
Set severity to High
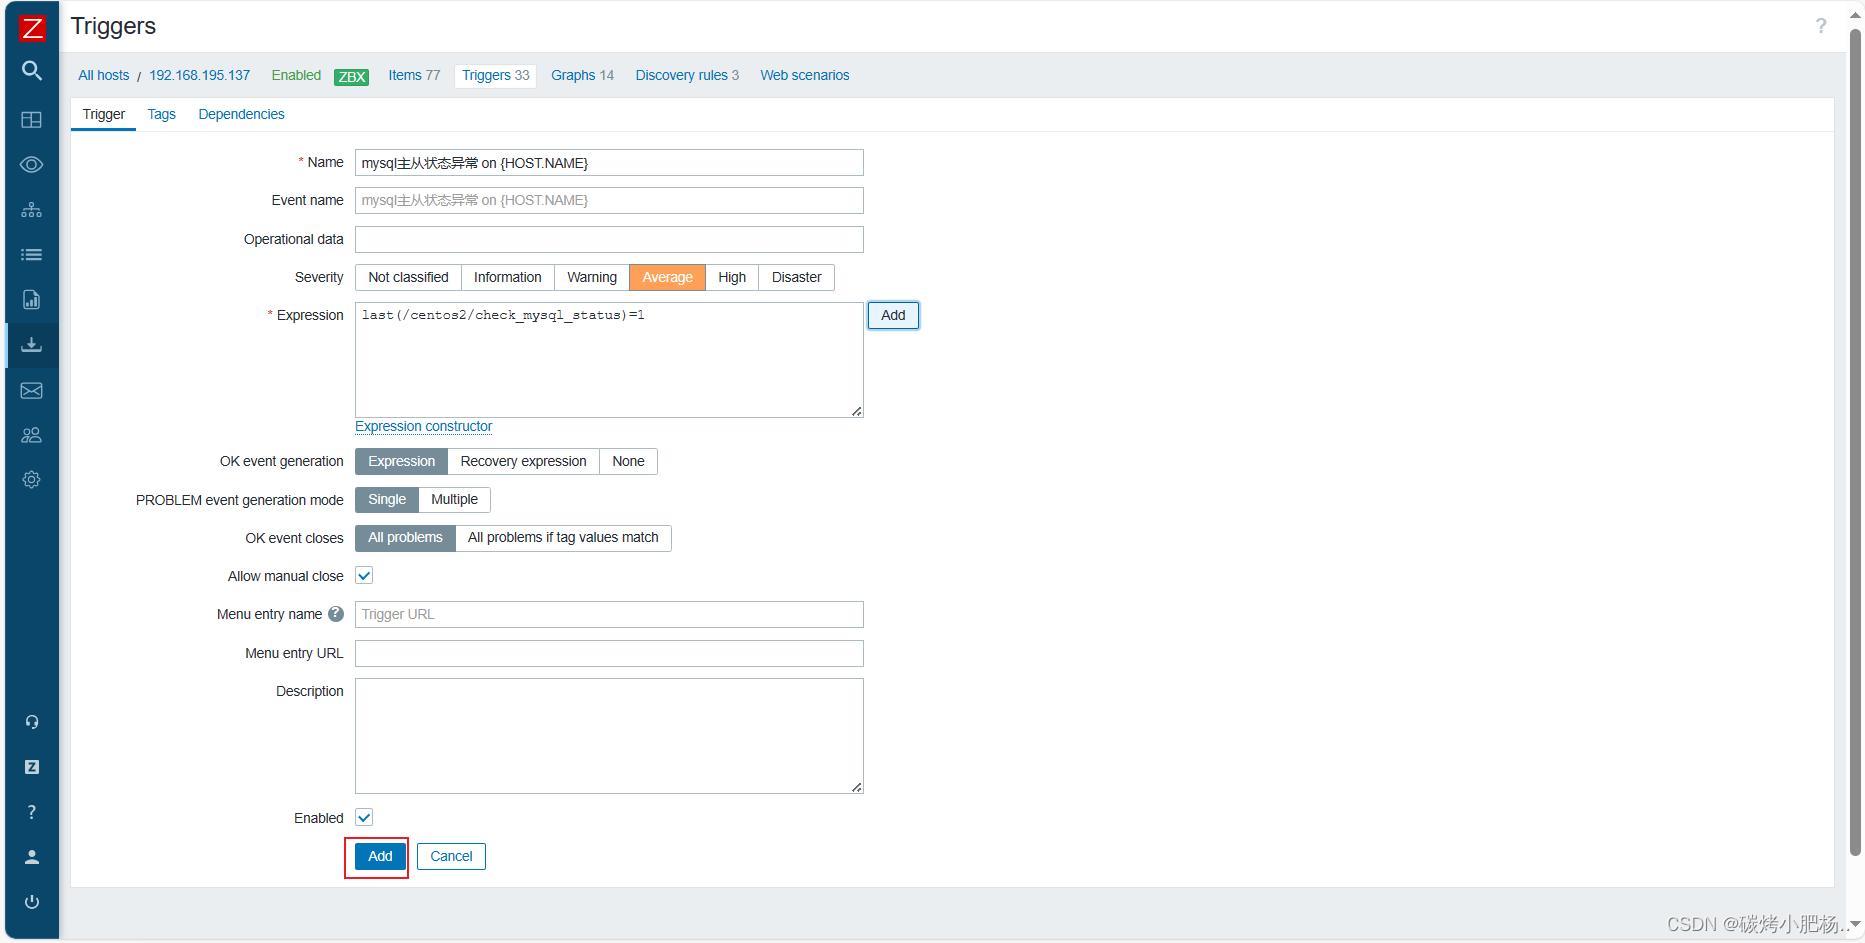[x=732, y=278]
